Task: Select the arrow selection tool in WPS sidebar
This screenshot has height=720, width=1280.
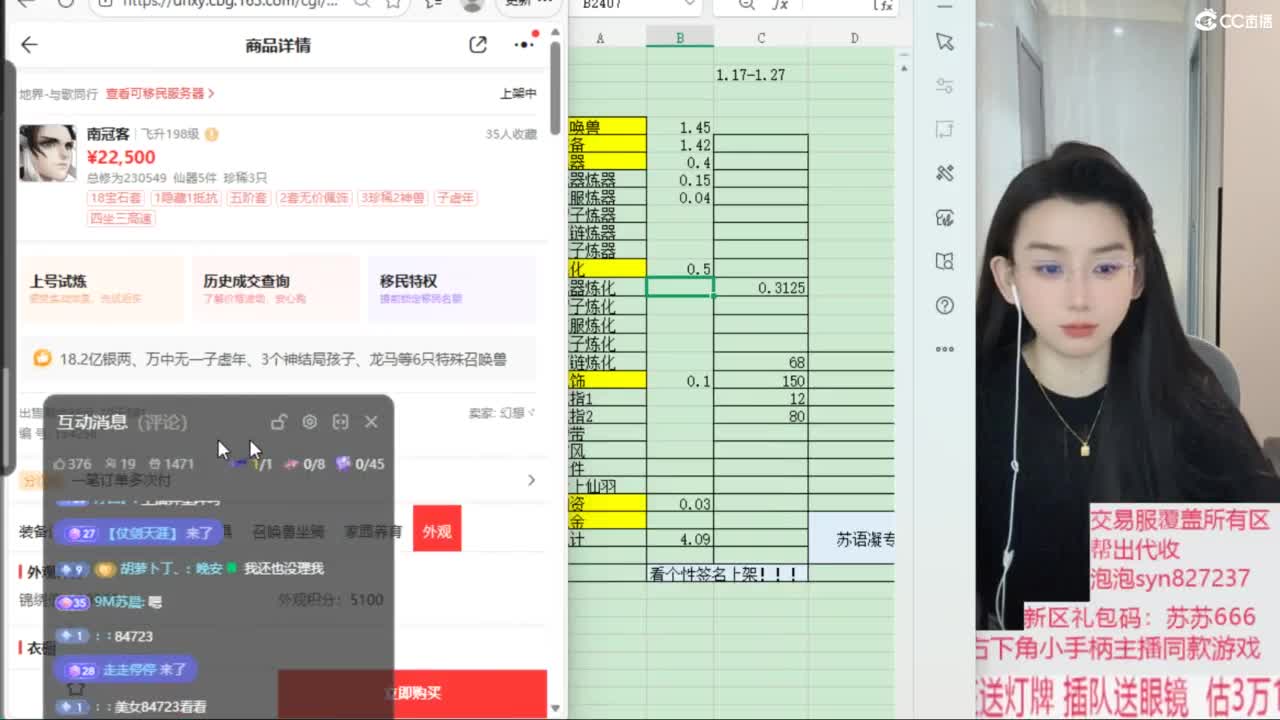Action: 945,42
